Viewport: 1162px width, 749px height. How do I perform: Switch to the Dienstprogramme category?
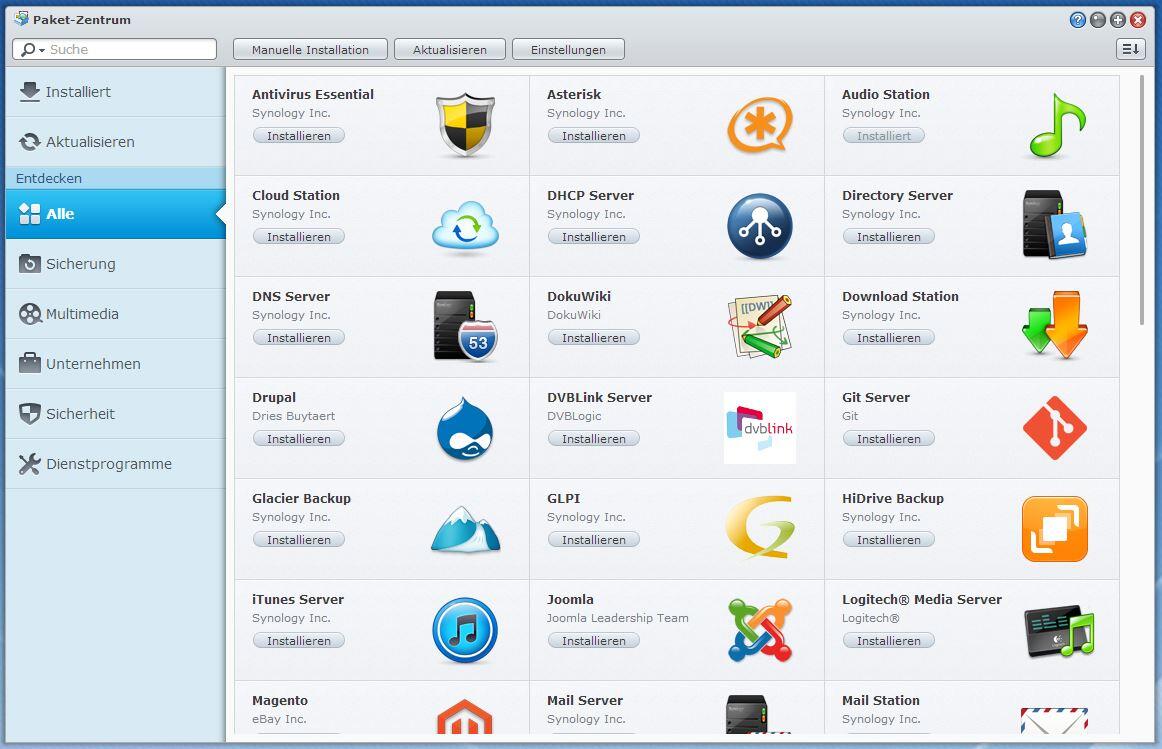point(116,464)
